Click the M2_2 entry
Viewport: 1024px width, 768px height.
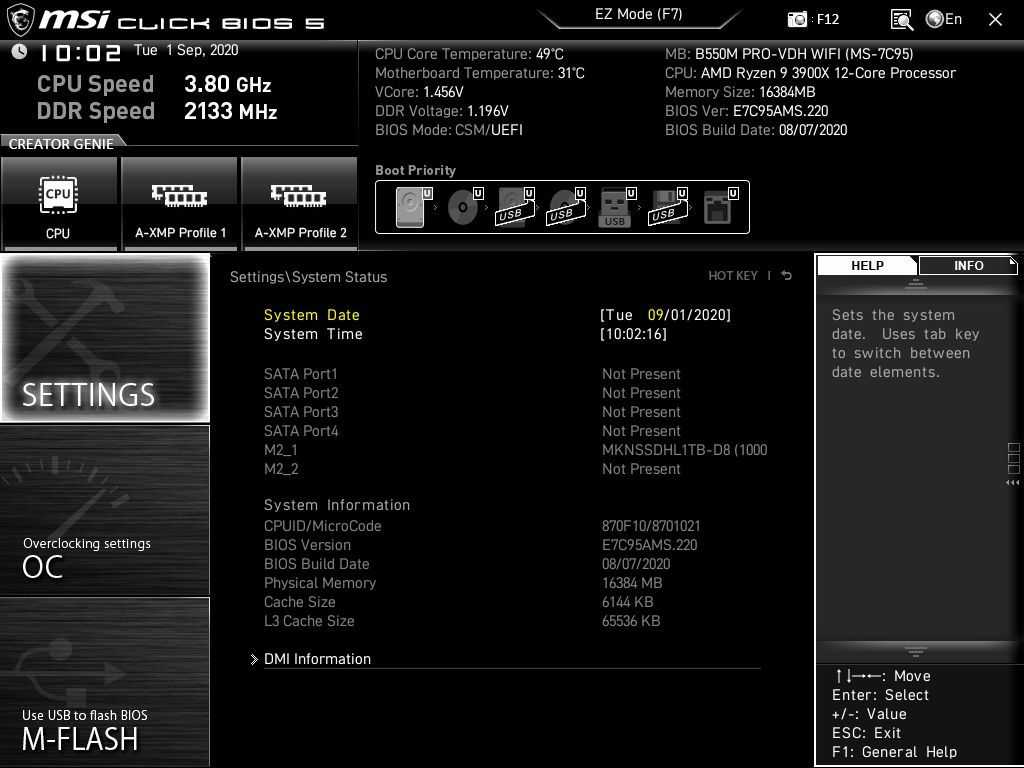[281, 469]
